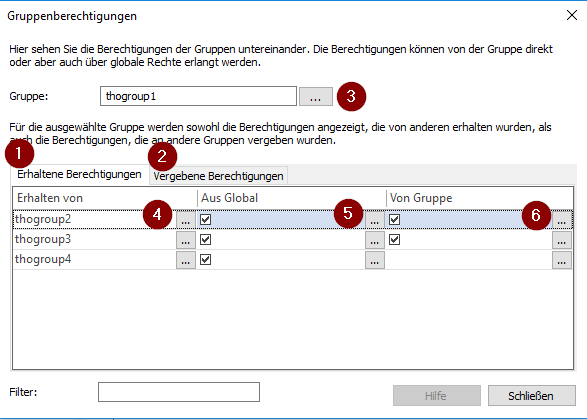Open group browse button next to thogroup1

point(316,97)
